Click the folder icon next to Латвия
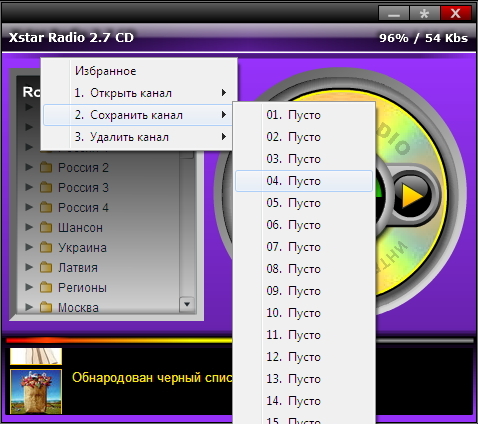This screenshot has width=478, height=424. pos(46,267)
